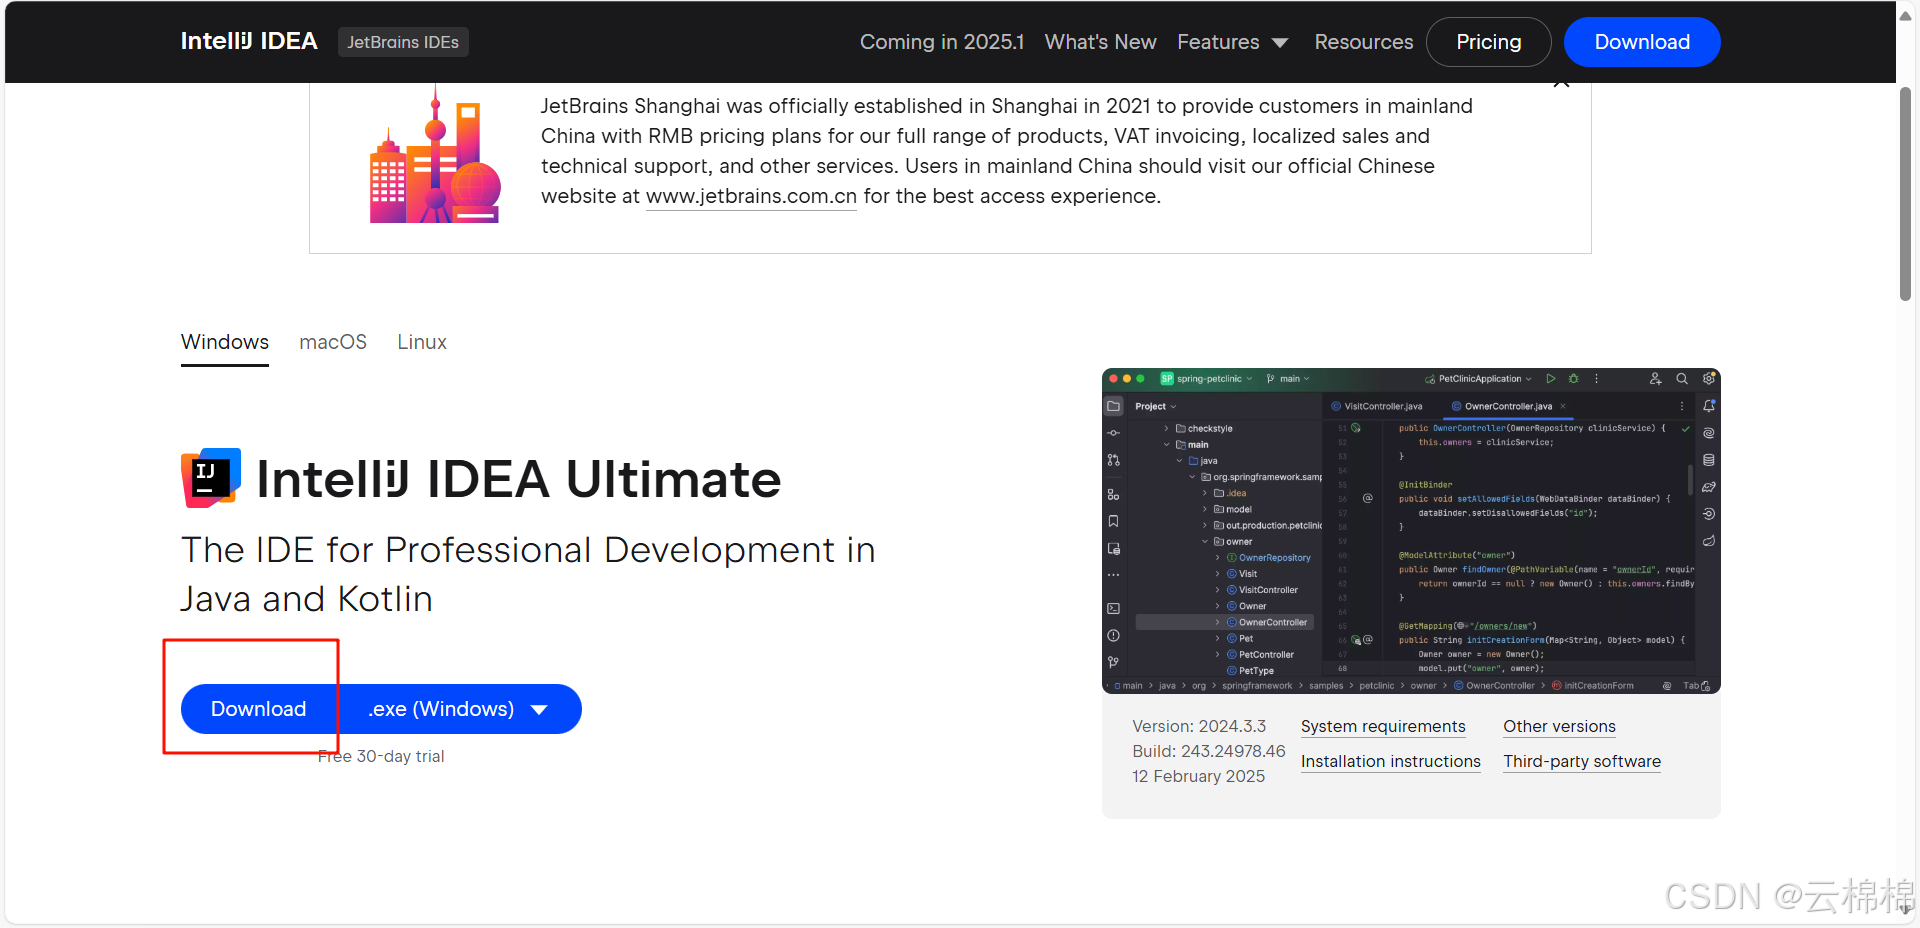Screen dimensions: 1920x928
Task: Click the Search magnifier icon in IDE preview
Action: pyautogui.click(x=1682, y=379)
